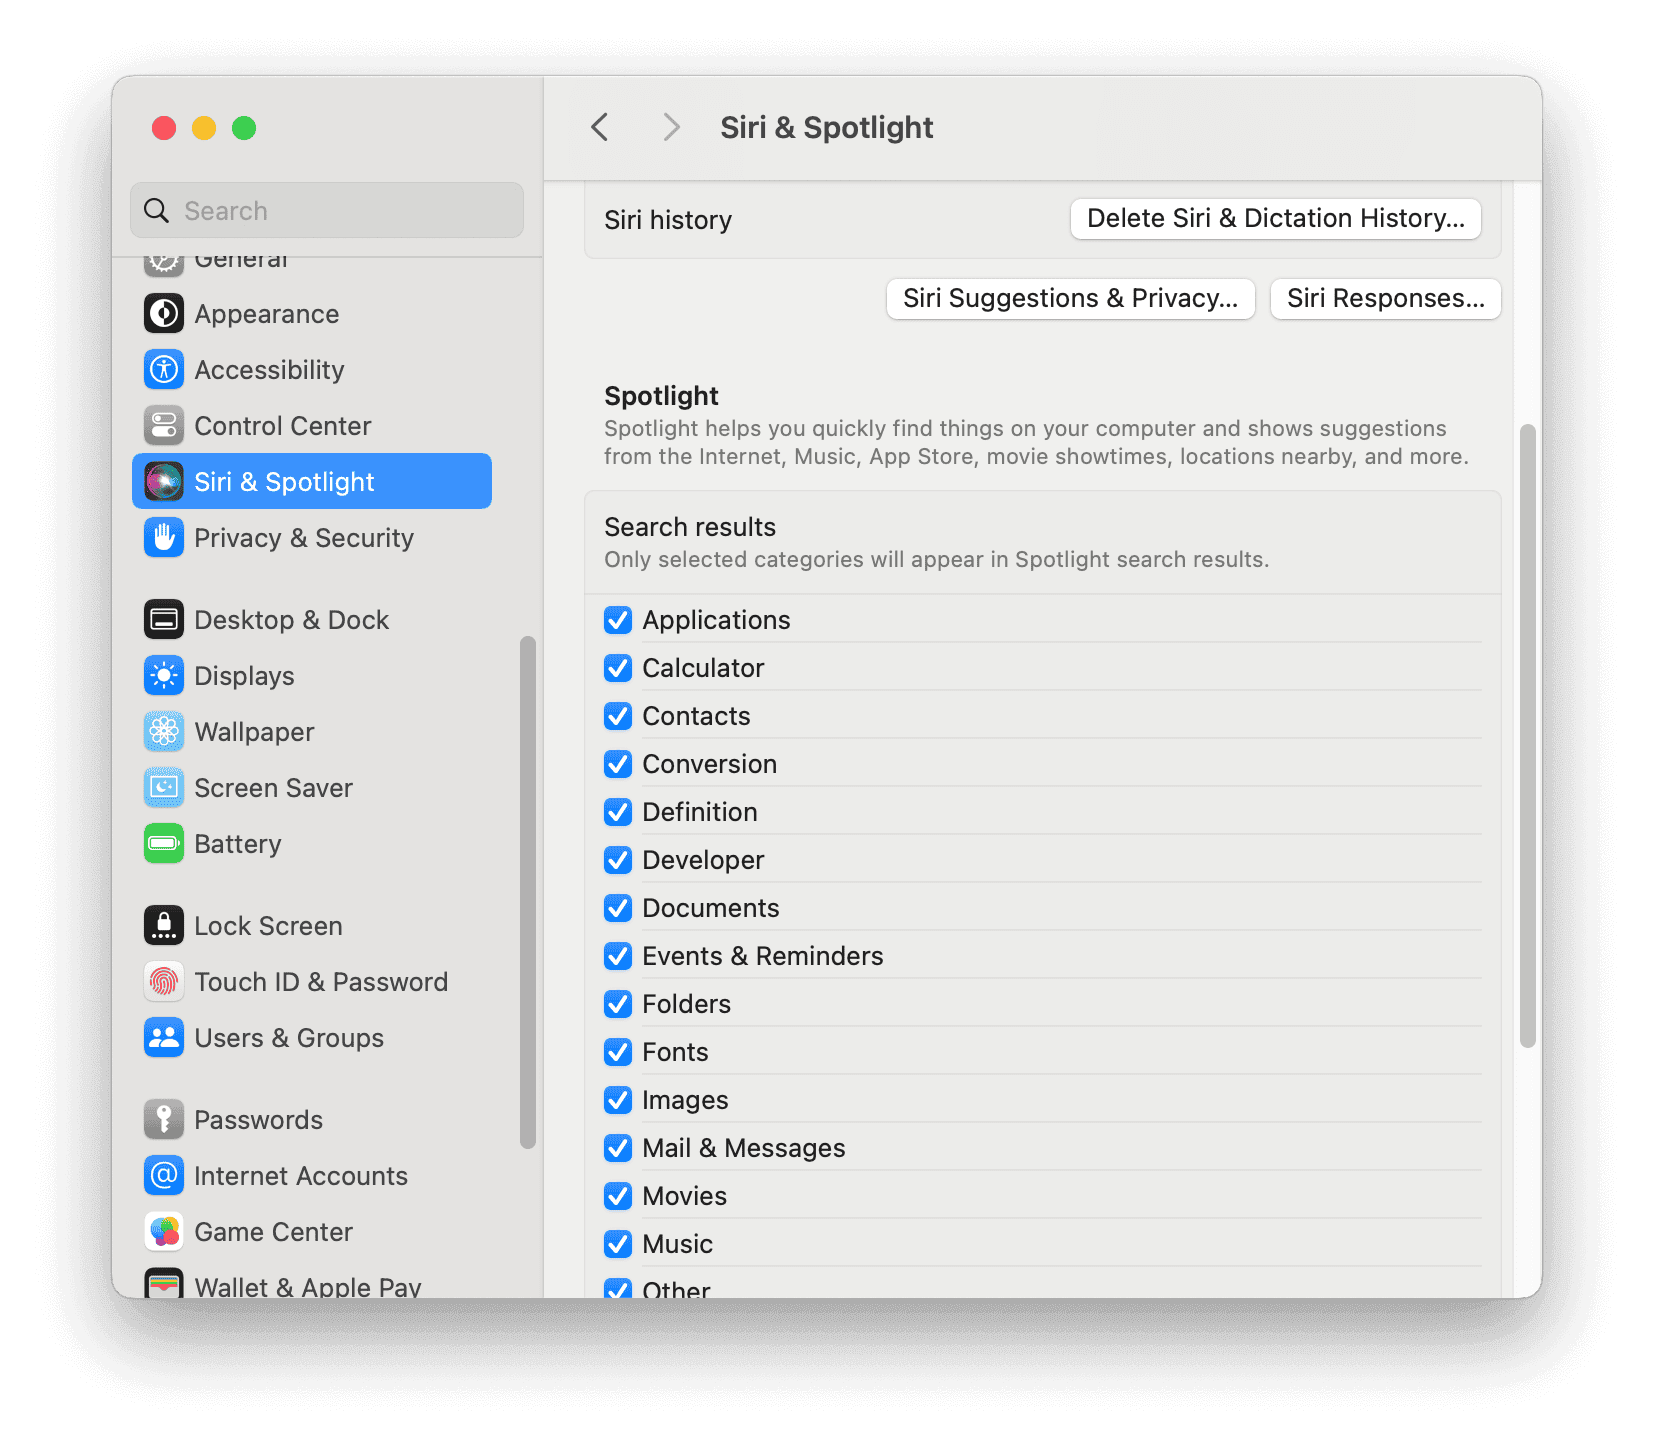Open Lock Screen padlock icon
This screenshot has width=1654, height=1446.
coord(164,926)
